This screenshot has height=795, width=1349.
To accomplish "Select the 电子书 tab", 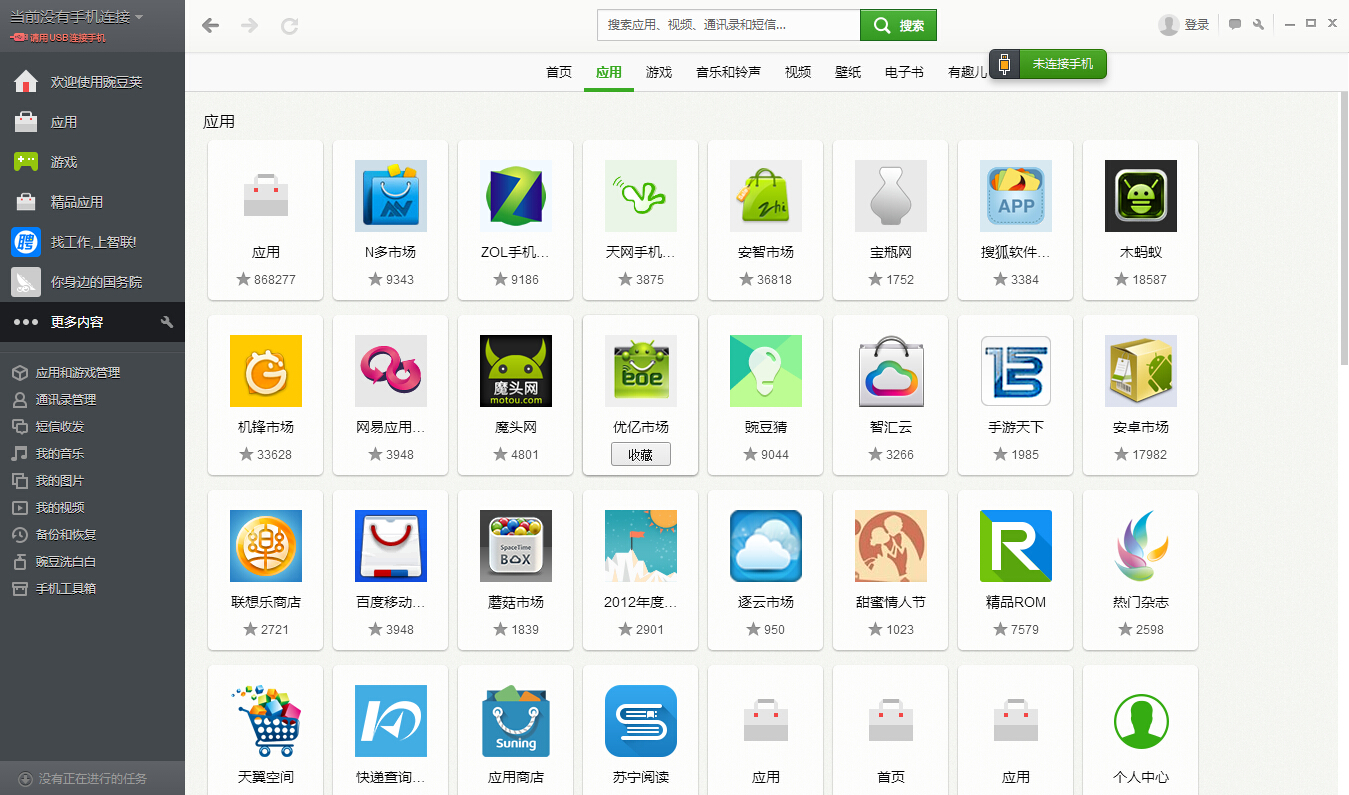I will pos(904,72).
